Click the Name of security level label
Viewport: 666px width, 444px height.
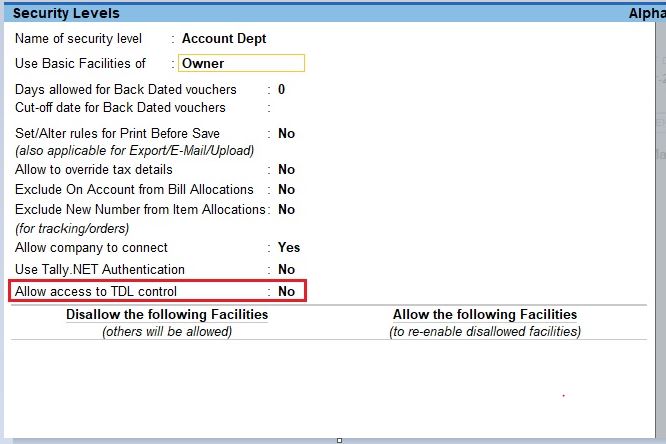(79, 39)
